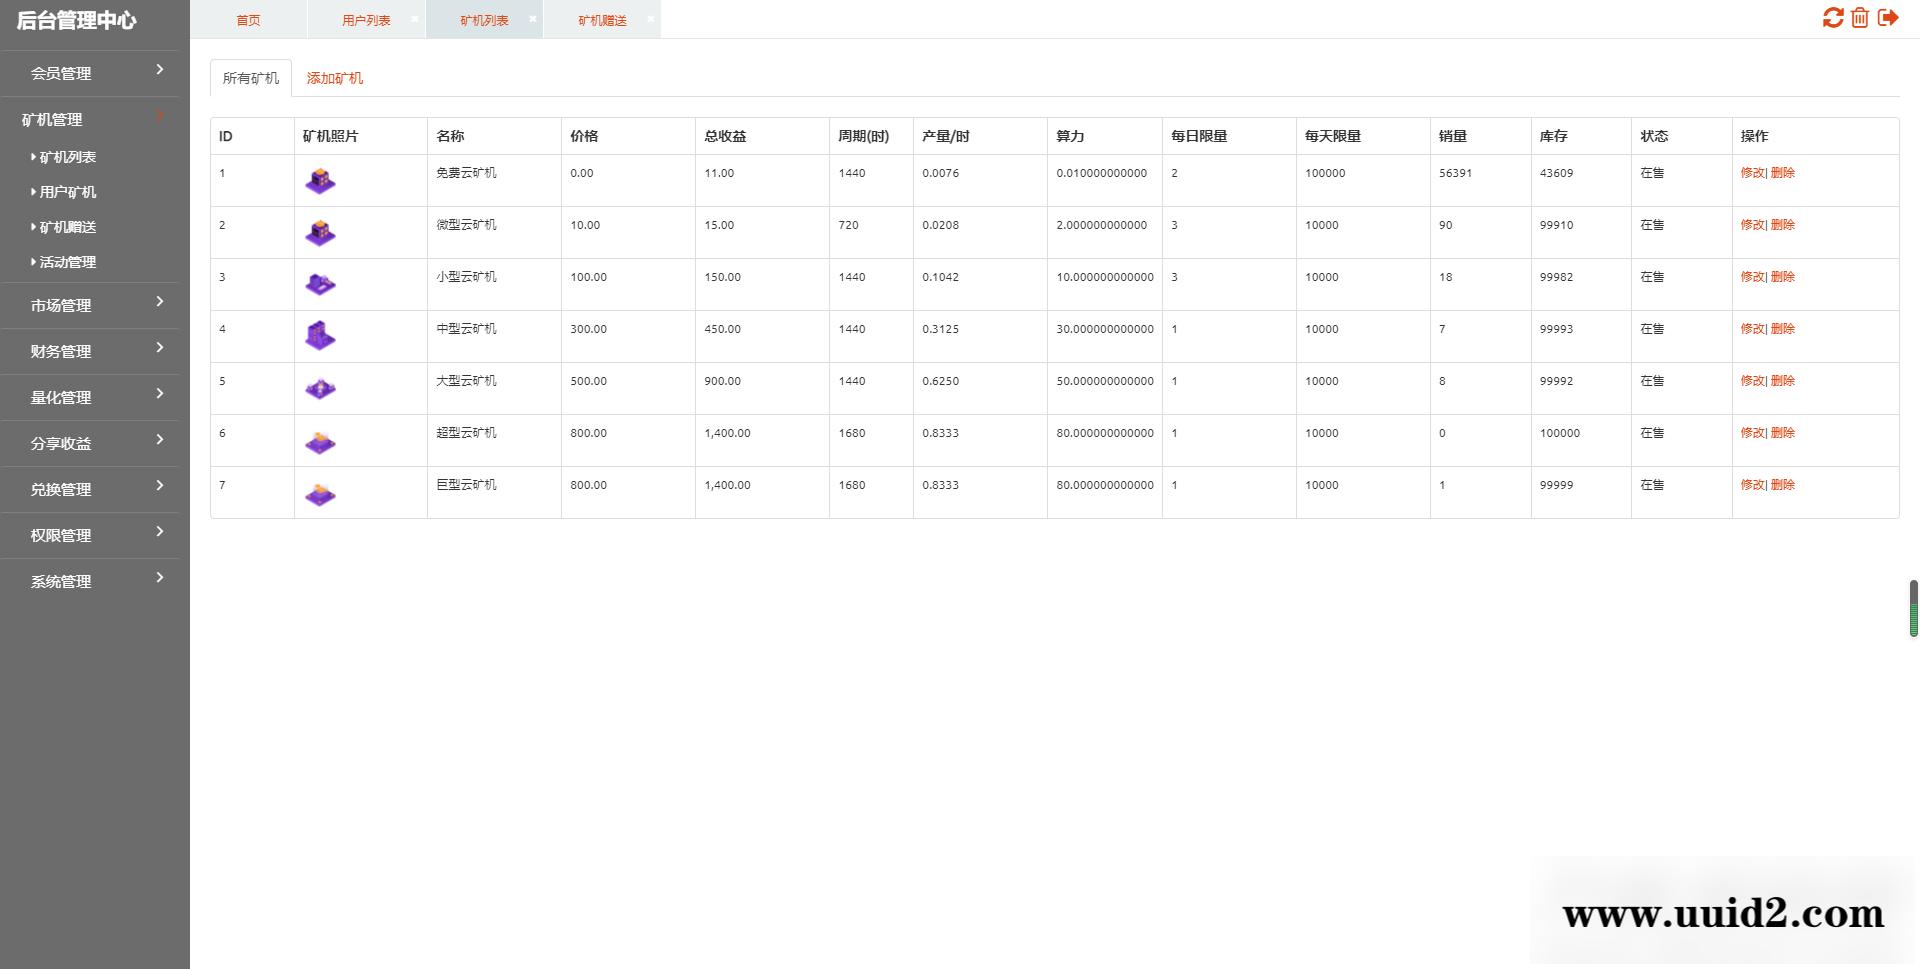Open 活动管理 in the sidebar
1920x969 pixels.
pos(68,262)
